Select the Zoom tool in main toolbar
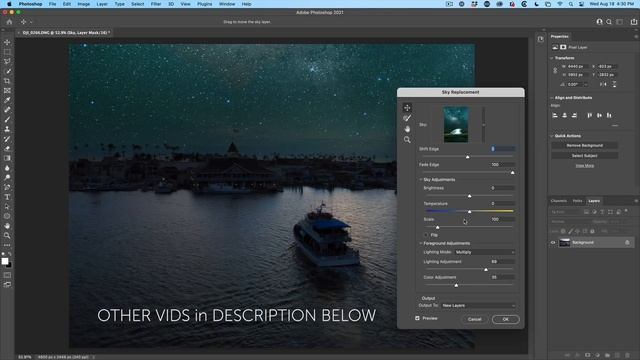Viewport: 640px width, 360px height. (7, 236)
